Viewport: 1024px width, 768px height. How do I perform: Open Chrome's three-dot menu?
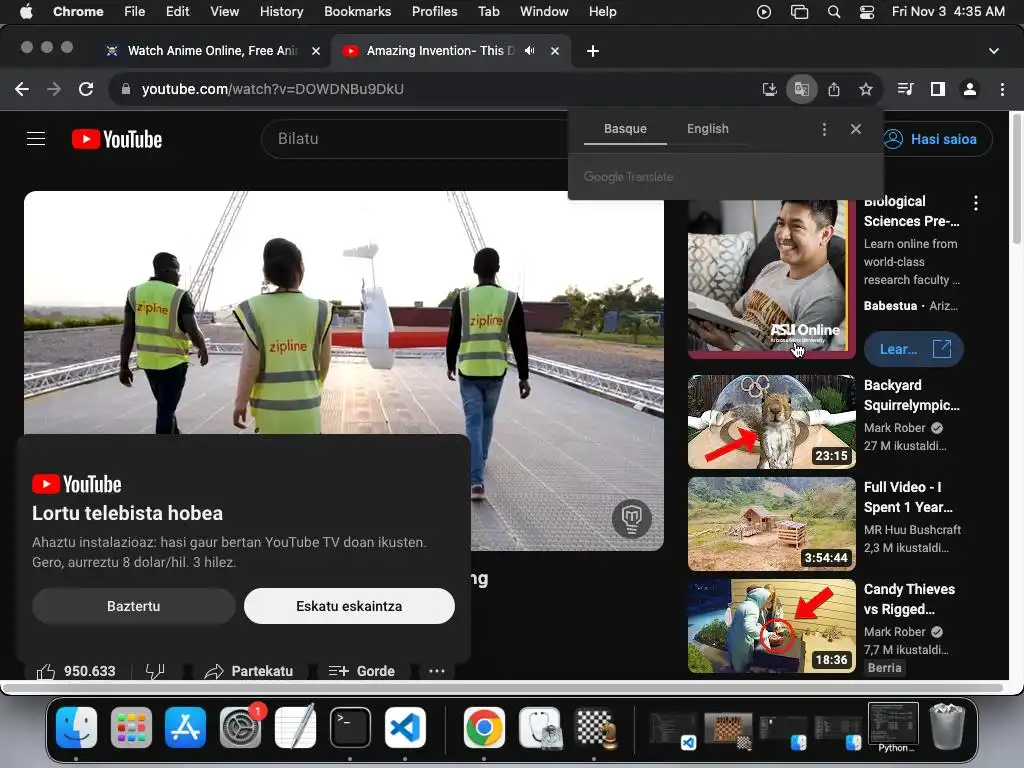point(1002,89)
